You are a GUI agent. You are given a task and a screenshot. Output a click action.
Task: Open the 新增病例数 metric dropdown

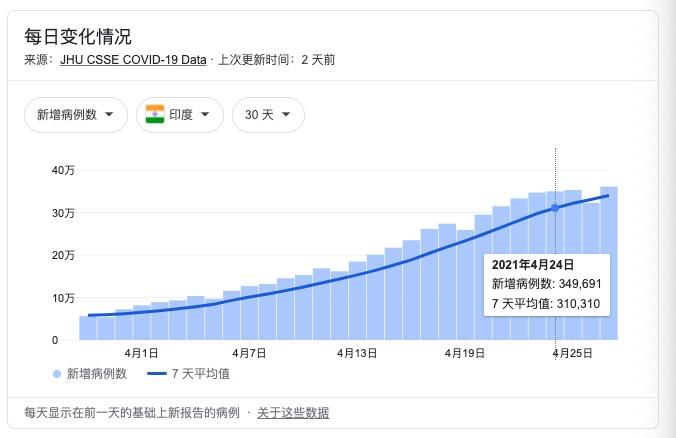(x=75, y=115)
